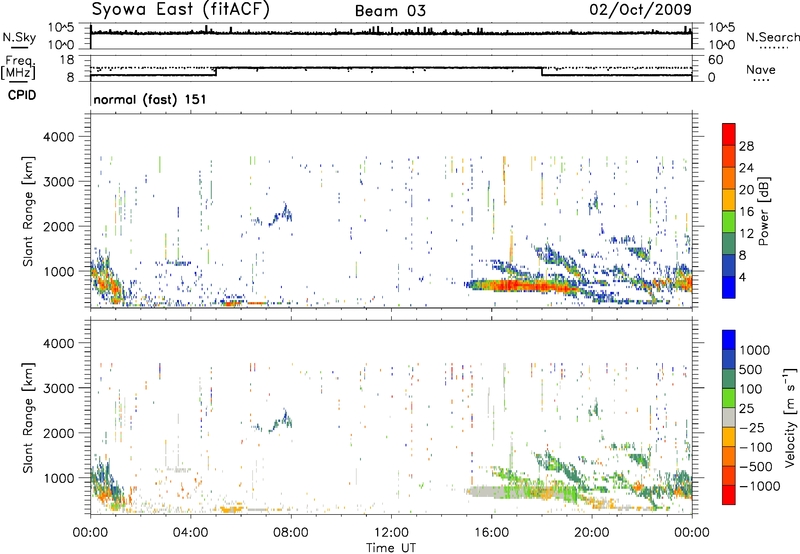Screen dimensions: 800x554
Task: Click the '08:00' time axis label
Action: (x=291, y=533)
